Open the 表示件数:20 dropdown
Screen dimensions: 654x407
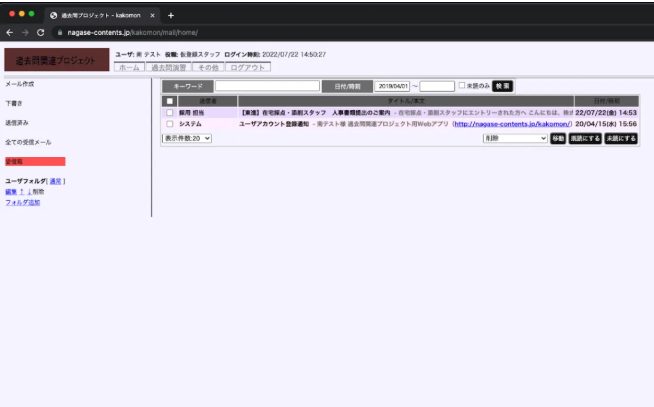click(x=187, y=138)
